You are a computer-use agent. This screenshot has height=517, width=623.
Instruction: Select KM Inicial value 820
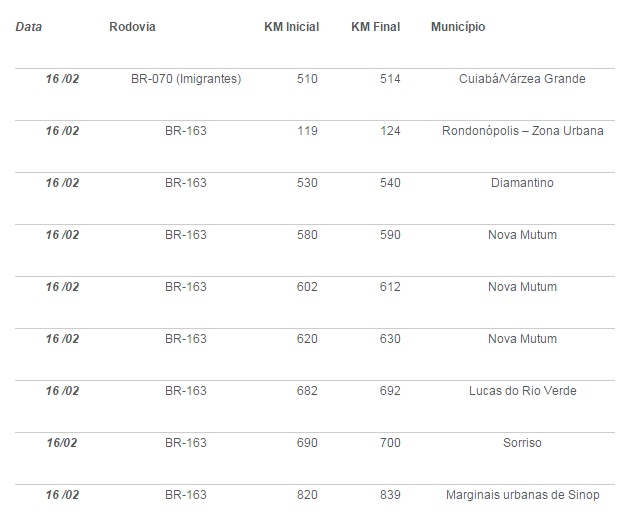307,495
